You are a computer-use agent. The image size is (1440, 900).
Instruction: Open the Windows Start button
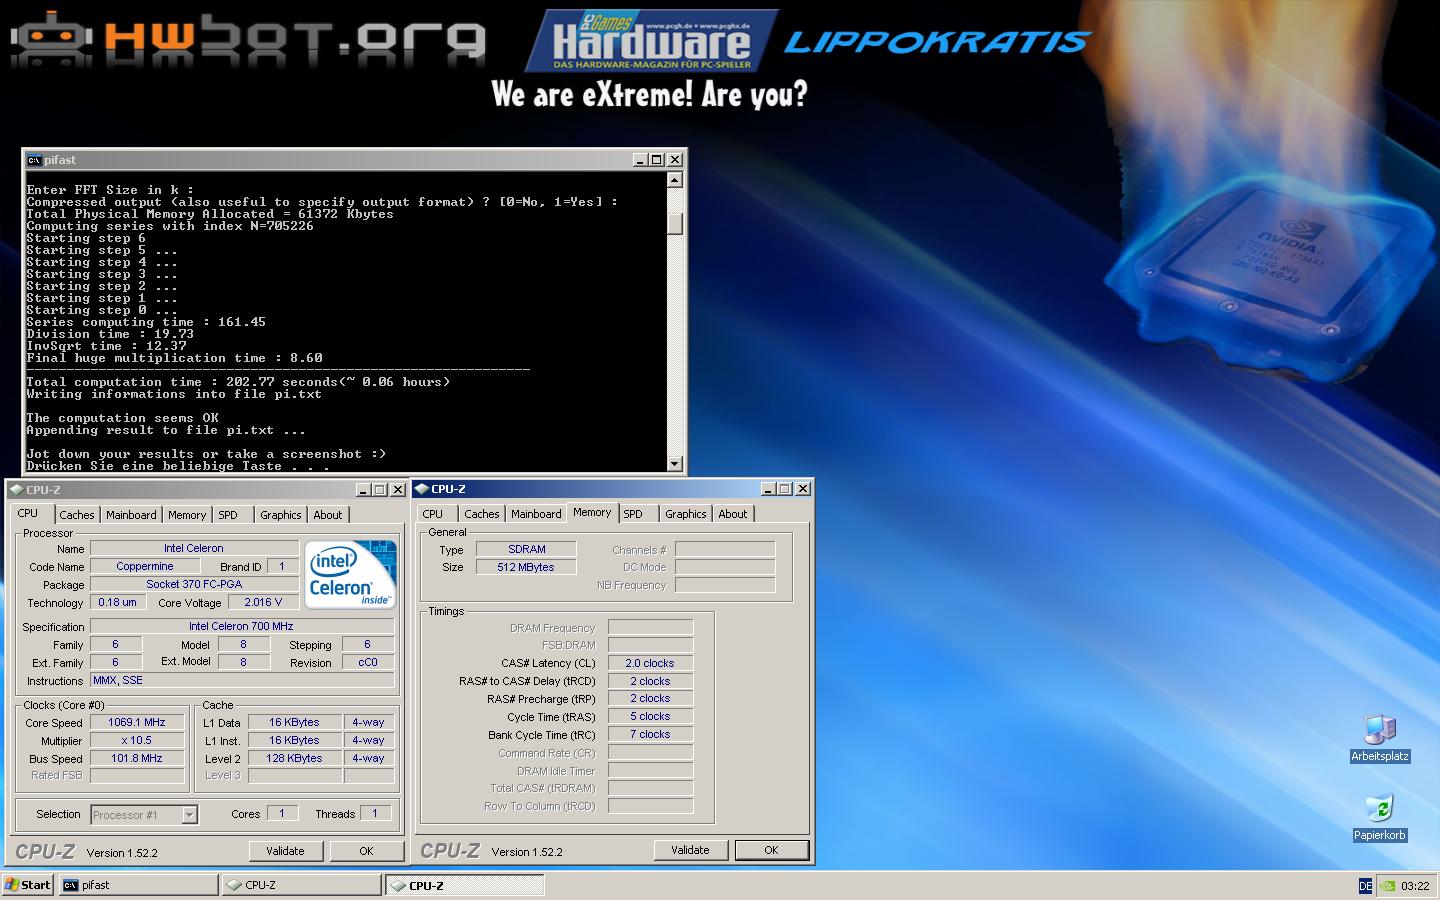(28, 885)
